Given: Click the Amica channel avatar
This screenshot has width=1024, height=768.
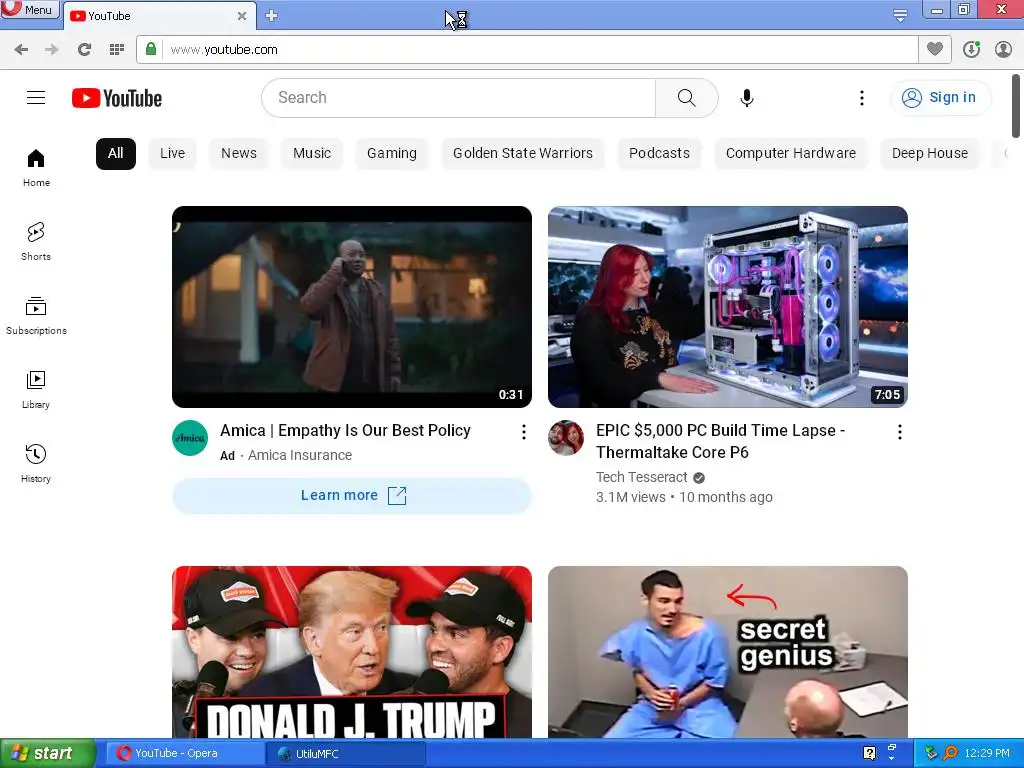Looking at the screenshot, I should point(190,438).
